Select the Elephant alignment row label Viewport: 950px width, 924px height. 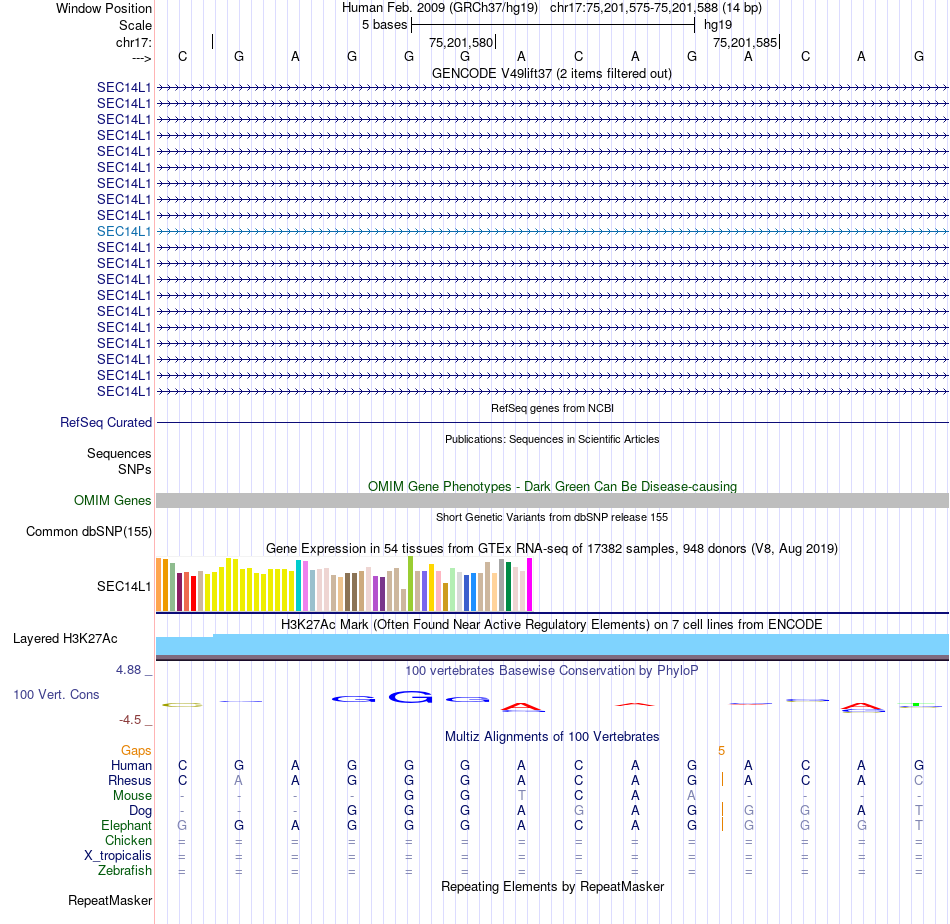click(126, 825)
